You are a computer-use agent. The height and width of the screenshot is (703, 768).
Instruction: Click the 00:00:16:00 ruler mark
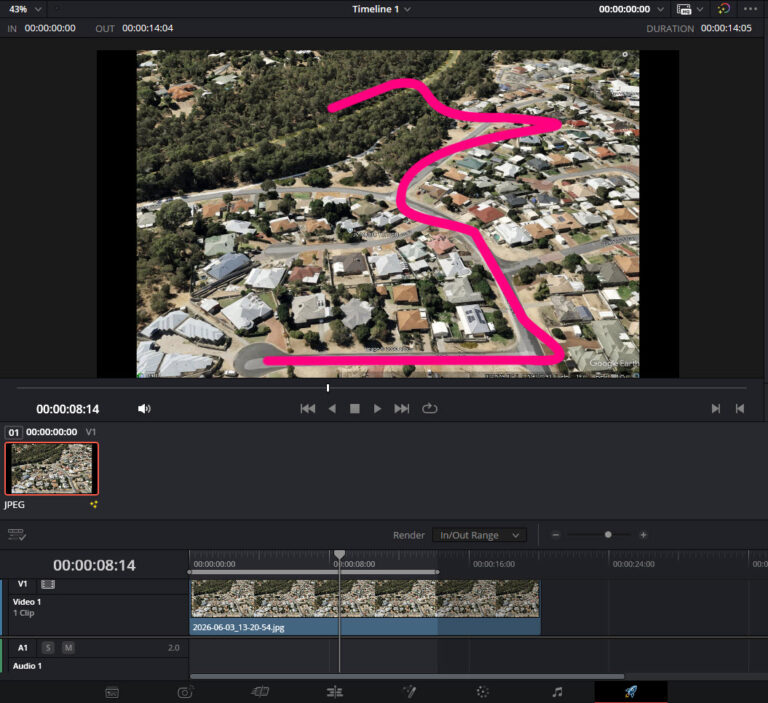coord(494,564)
